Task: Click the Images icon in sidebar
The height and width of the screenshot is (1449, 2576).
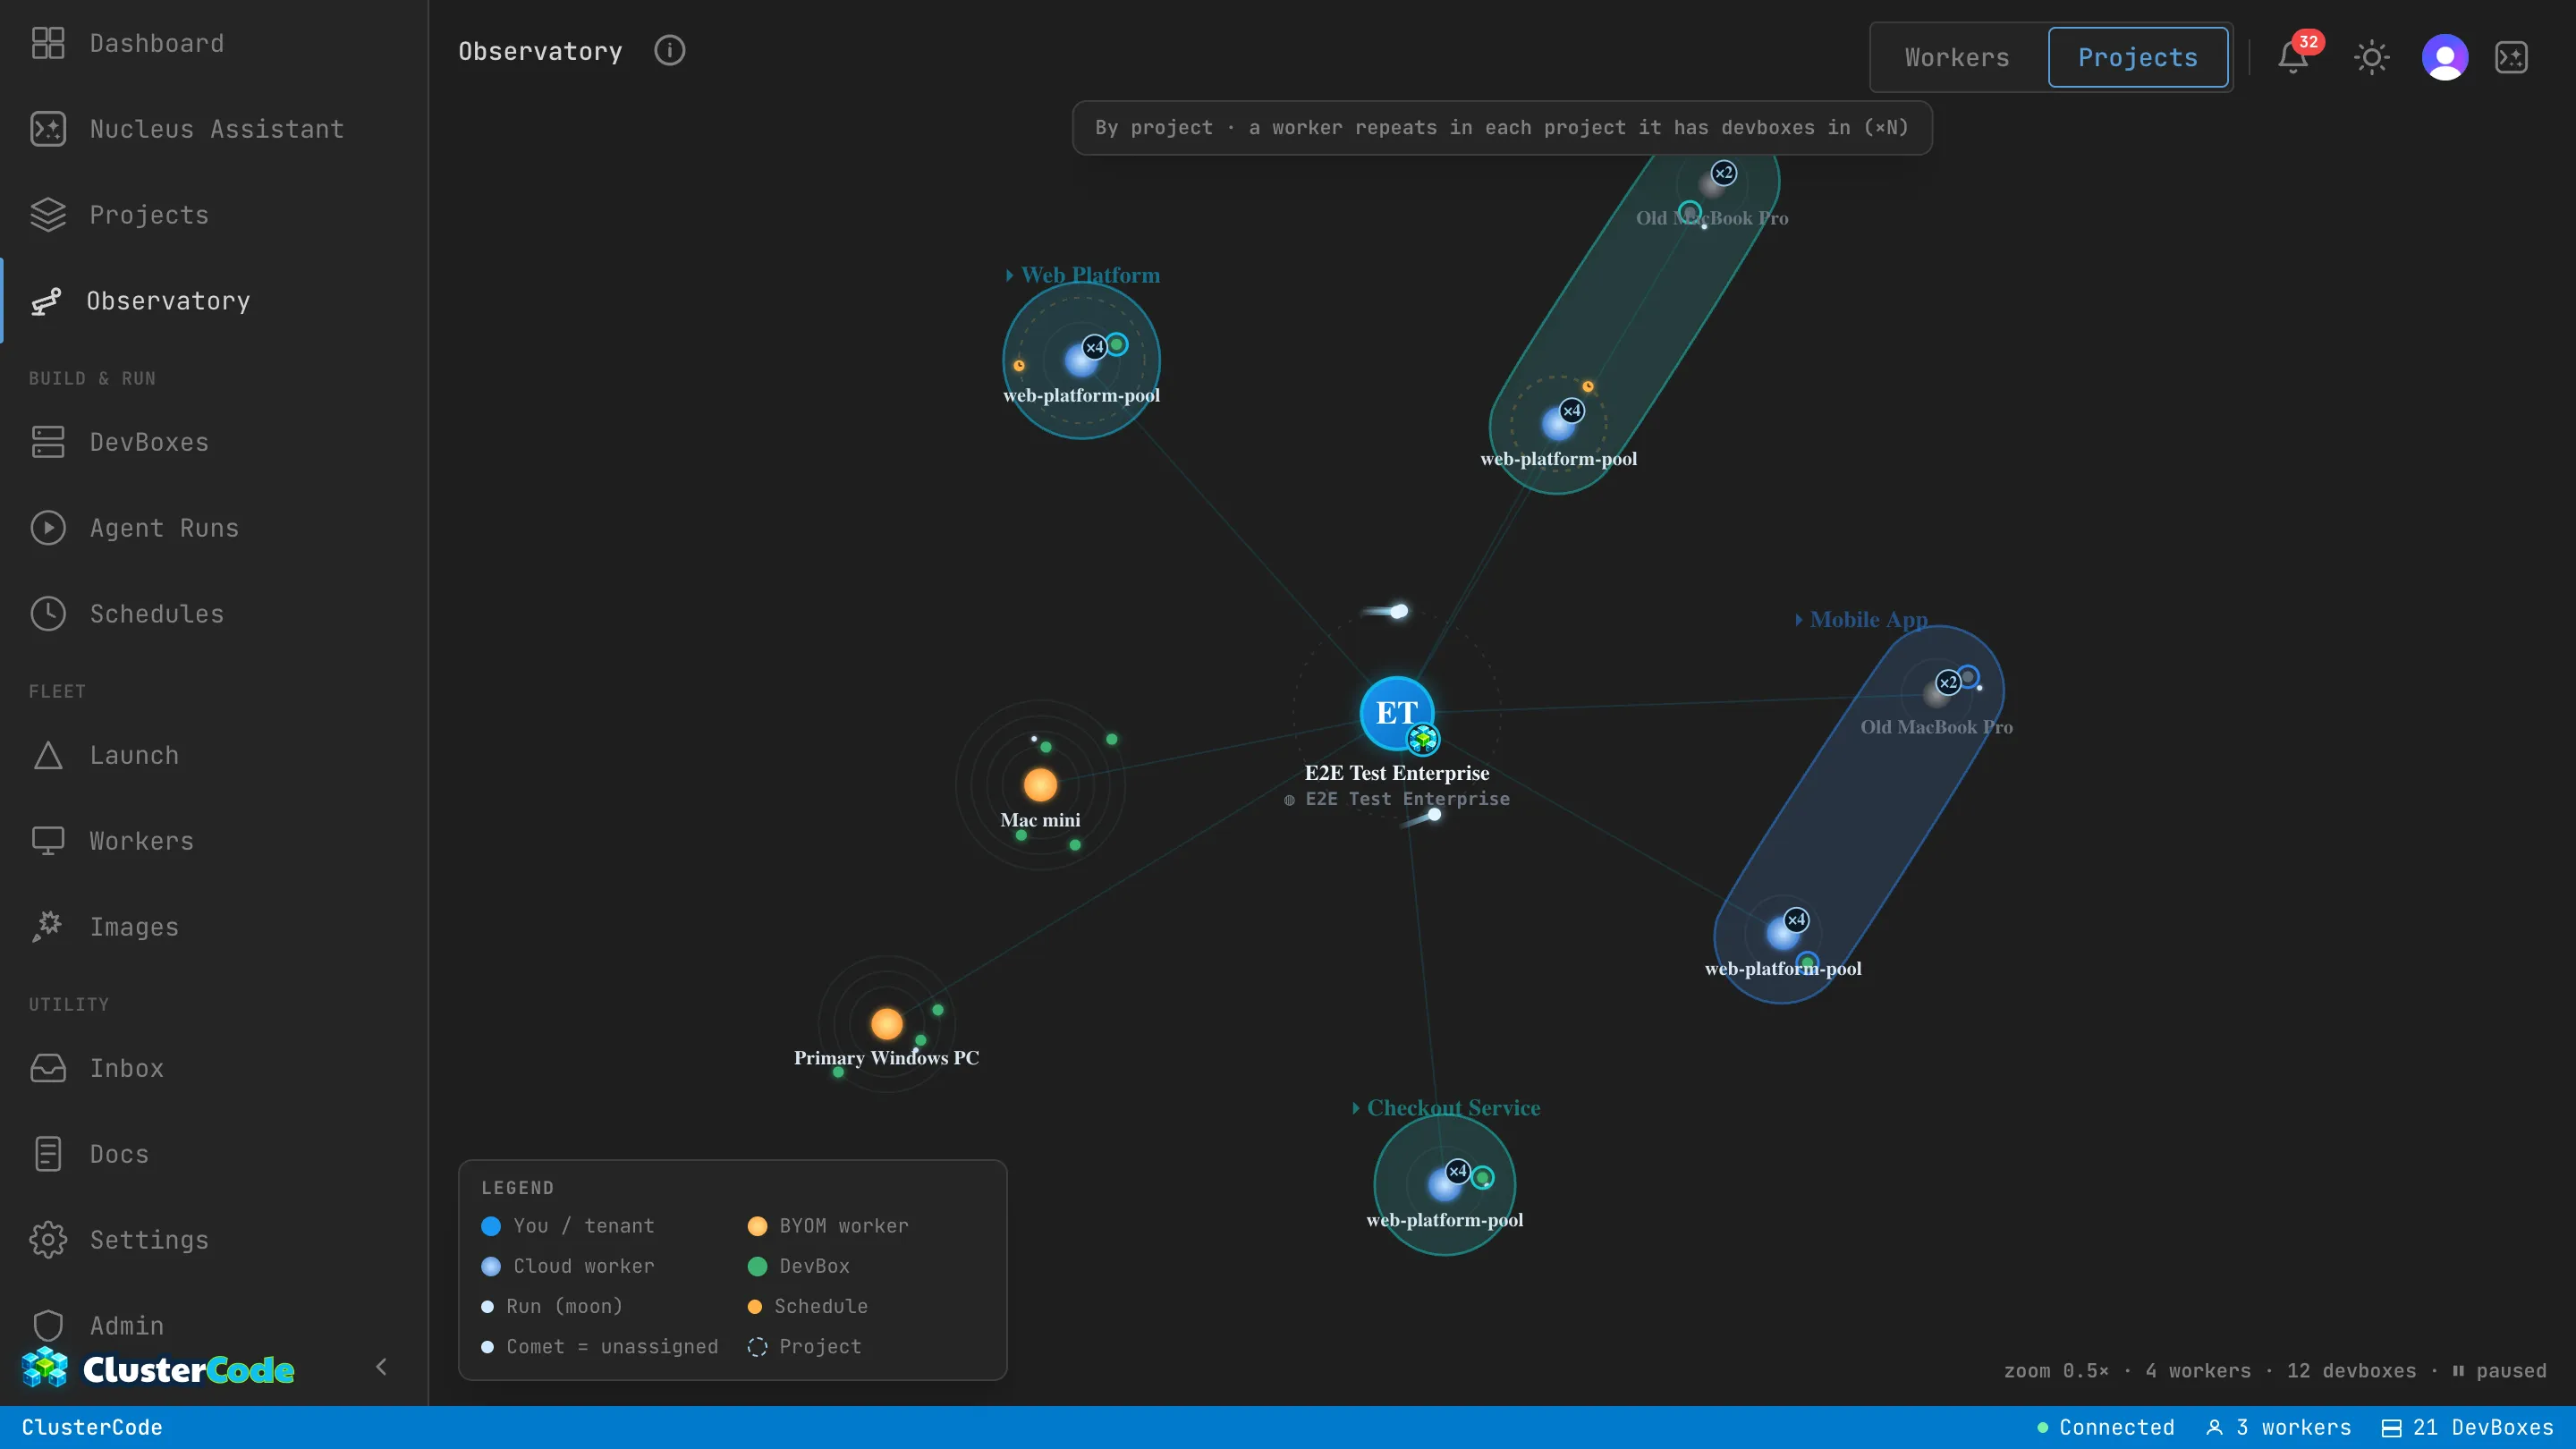Action: [x=47, y=927]
